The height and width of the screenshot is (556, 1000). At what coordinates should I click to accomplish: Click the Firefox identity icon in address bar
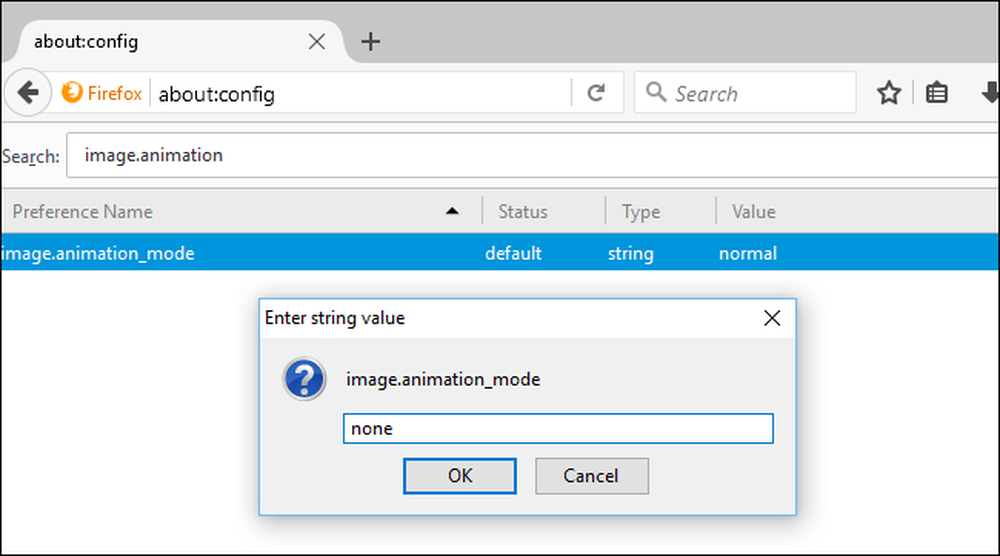pos(72,92)
